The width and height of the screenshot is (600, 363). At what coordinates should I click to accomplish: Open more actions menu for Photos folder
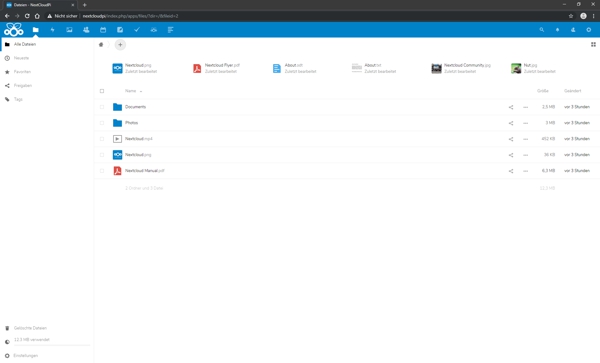(x=525, y=123)
